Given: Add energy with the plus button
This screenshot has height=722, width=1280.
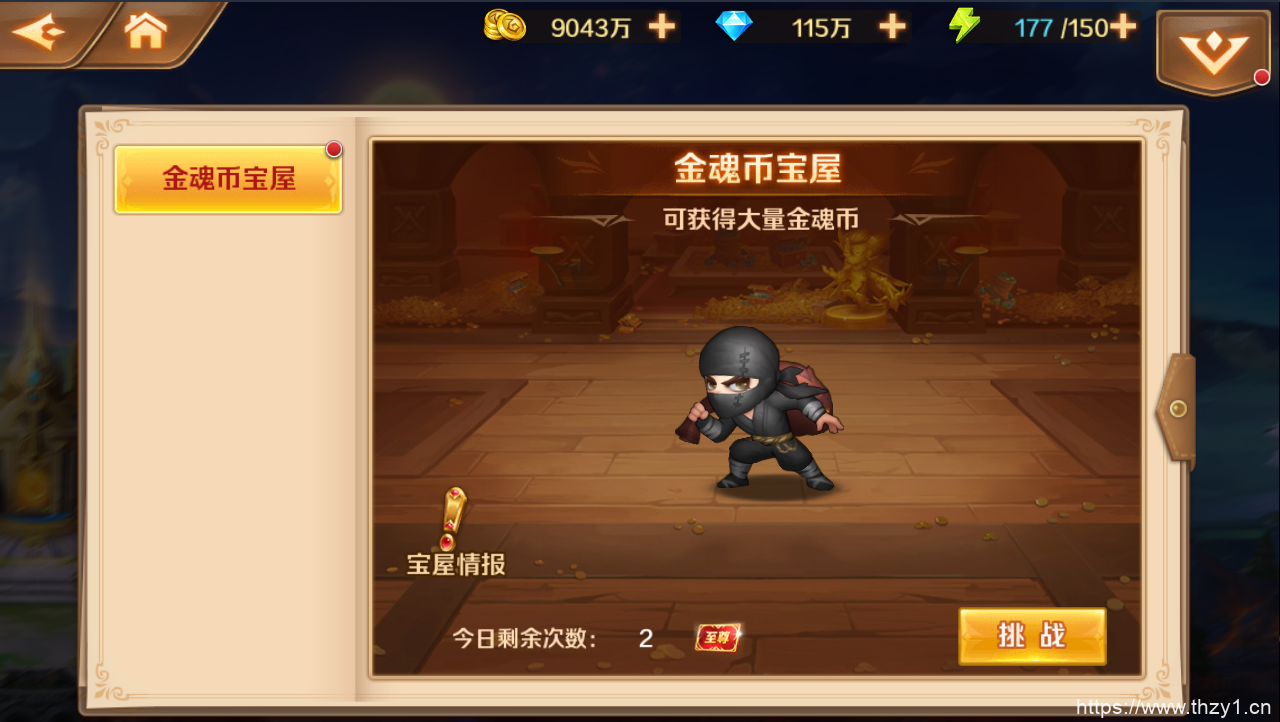Looking at the screenshot, I should tap(1123, 27).
